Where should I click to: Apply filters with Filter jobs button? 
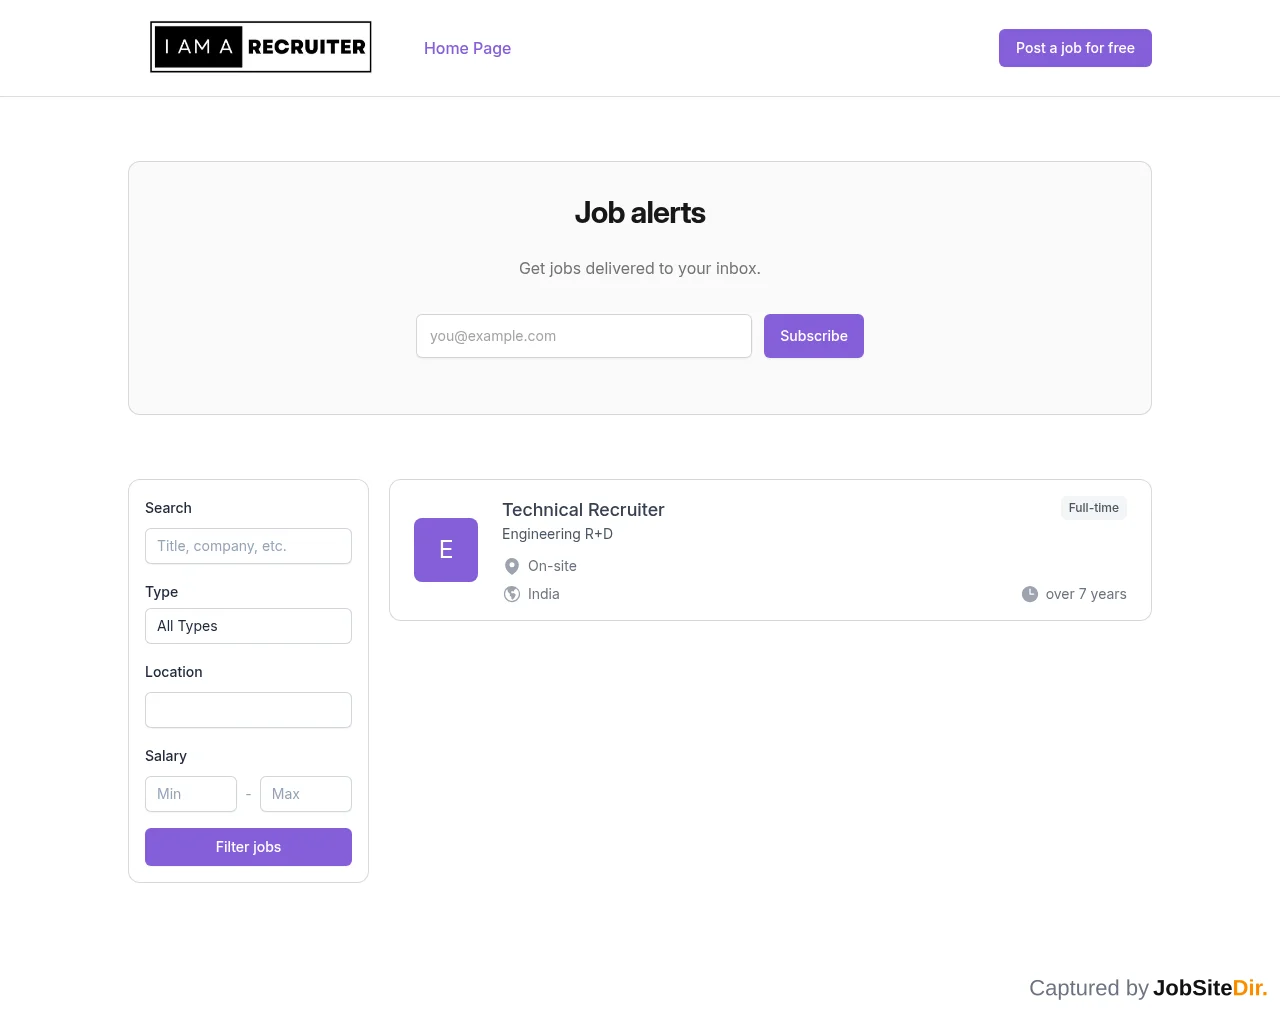click(248, 847)
